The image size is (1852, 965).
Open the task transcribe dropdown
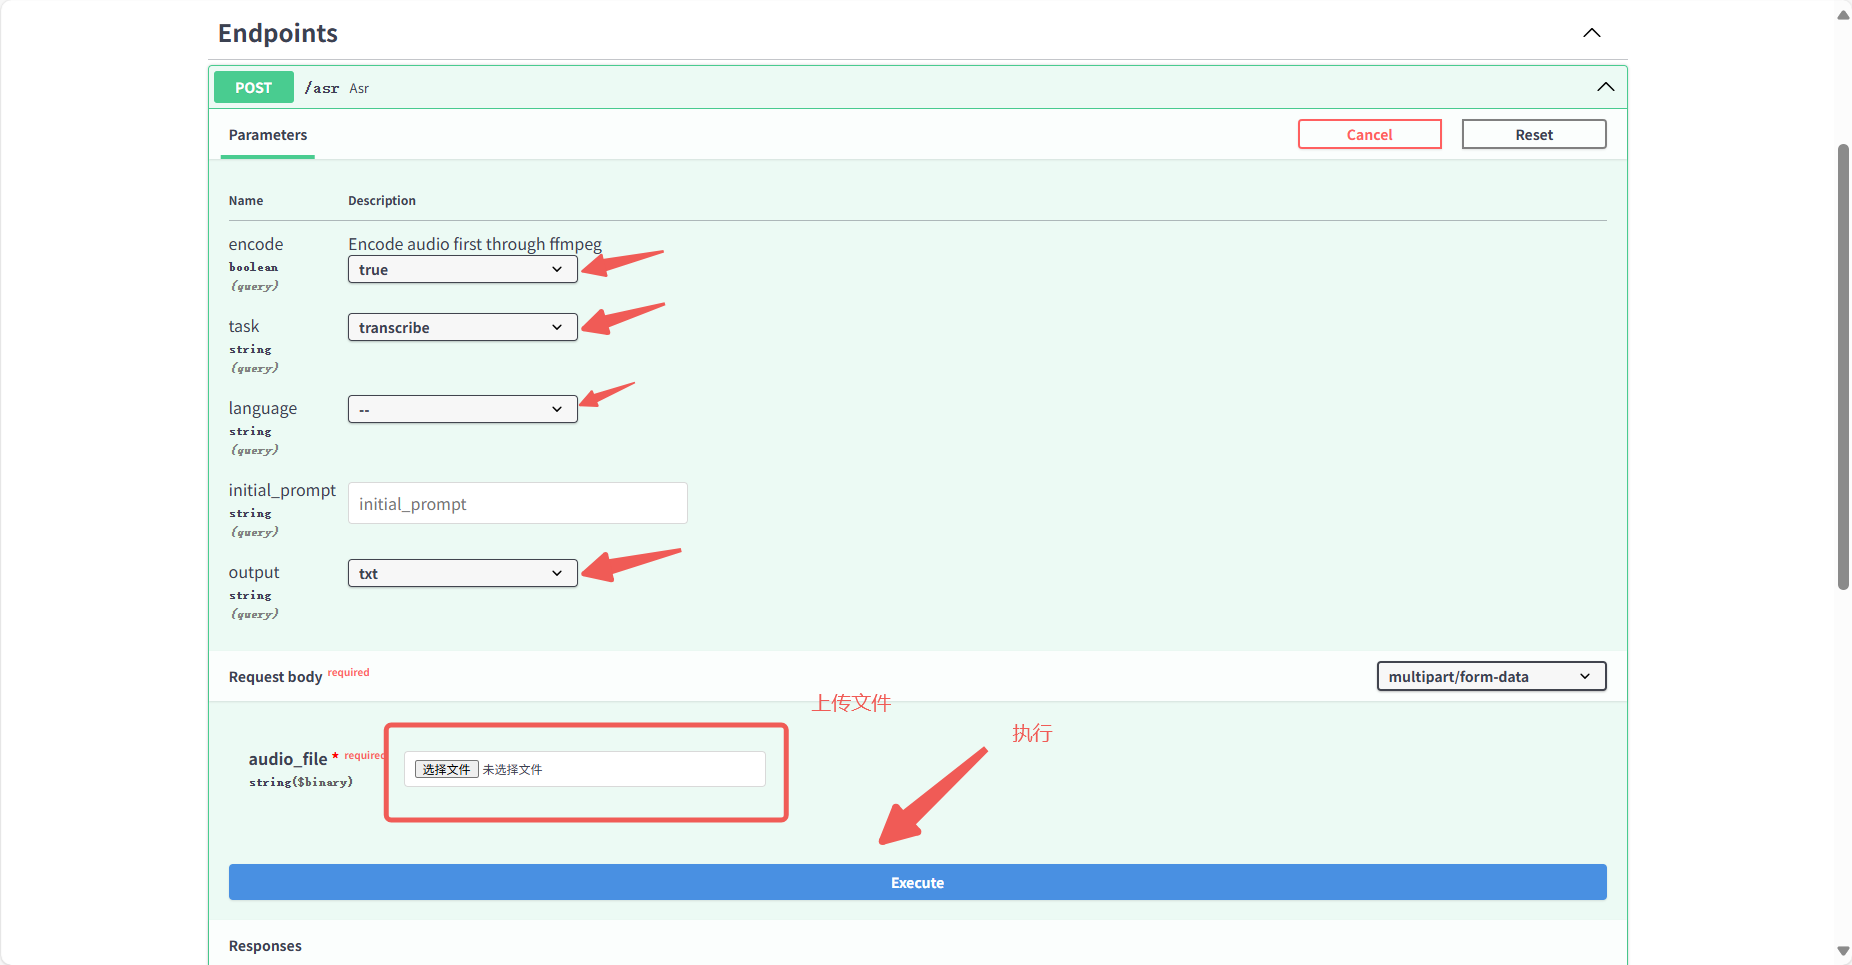(462, 328)
